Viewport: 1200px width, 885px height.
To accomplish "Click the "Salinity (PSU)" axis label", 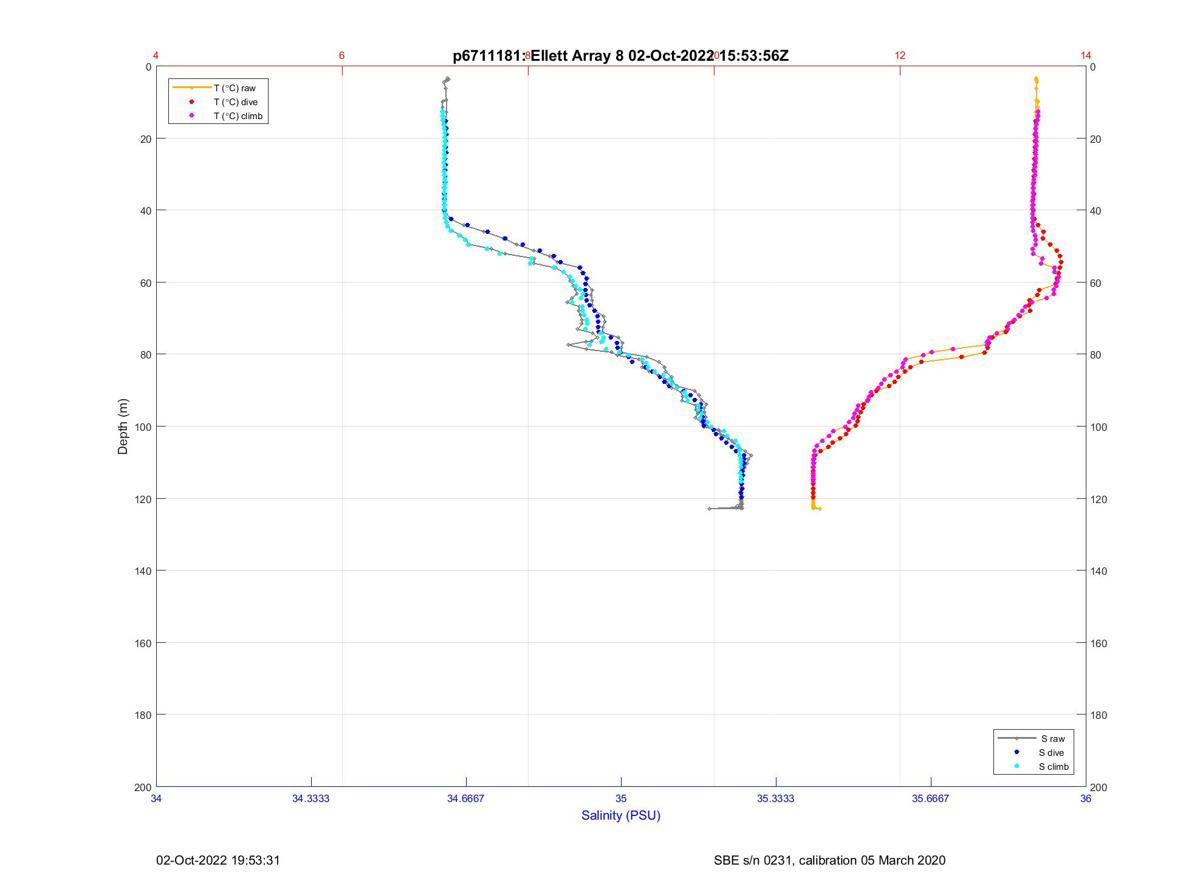I will (621, 815).
